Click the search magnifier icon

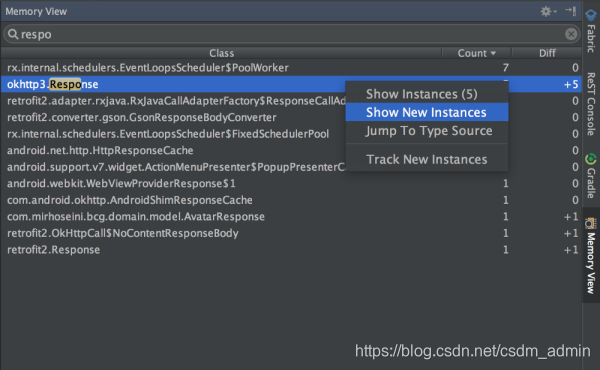[13, 34]
